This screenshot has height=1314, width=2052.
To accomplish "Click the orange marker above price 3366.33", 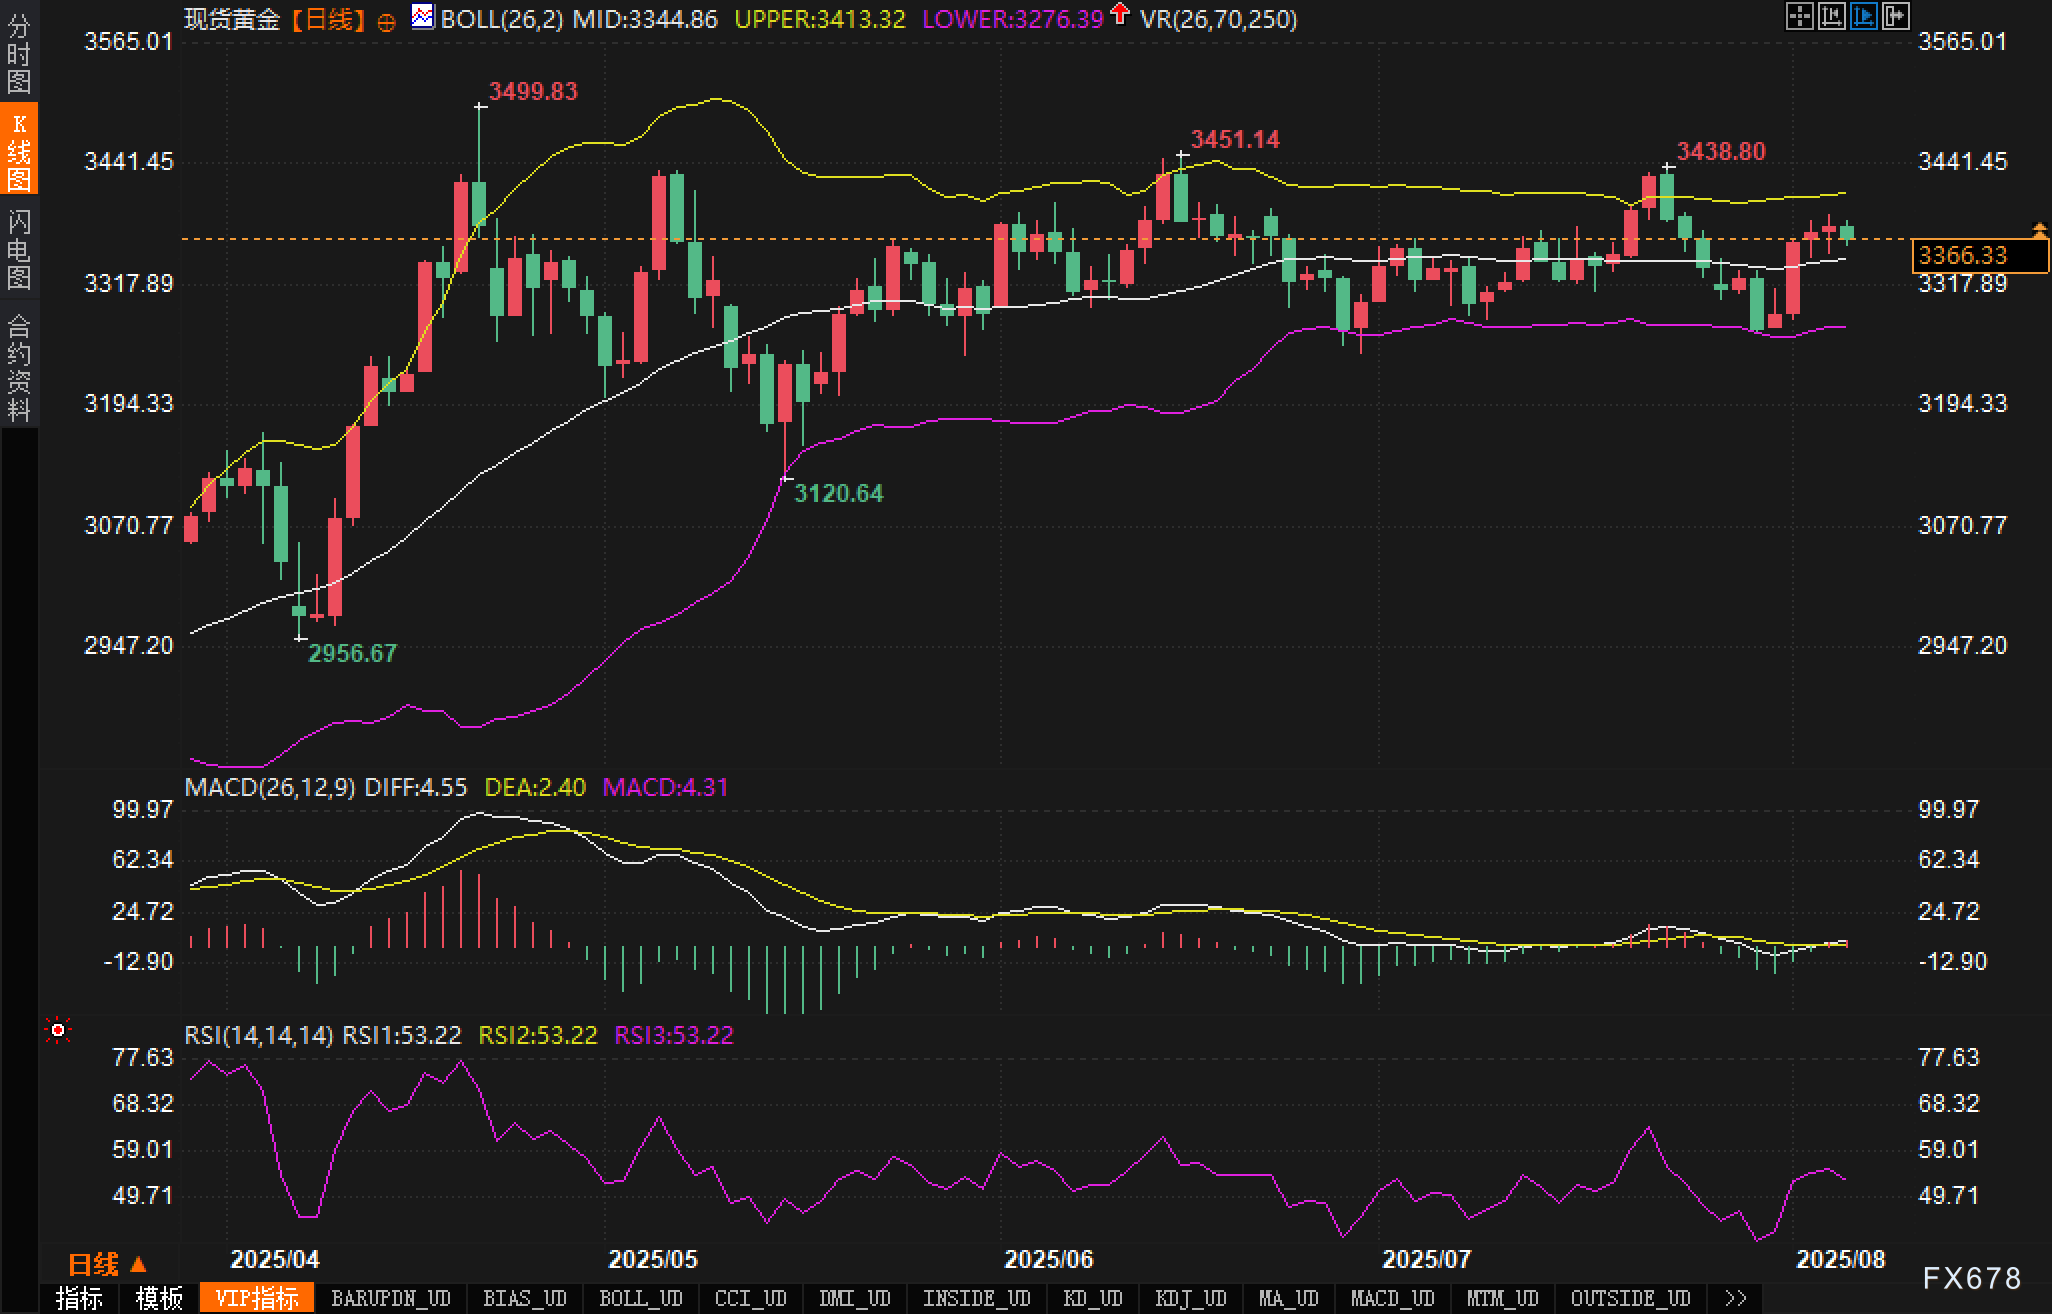I will pyautogui.click(x=2039, y=231).
